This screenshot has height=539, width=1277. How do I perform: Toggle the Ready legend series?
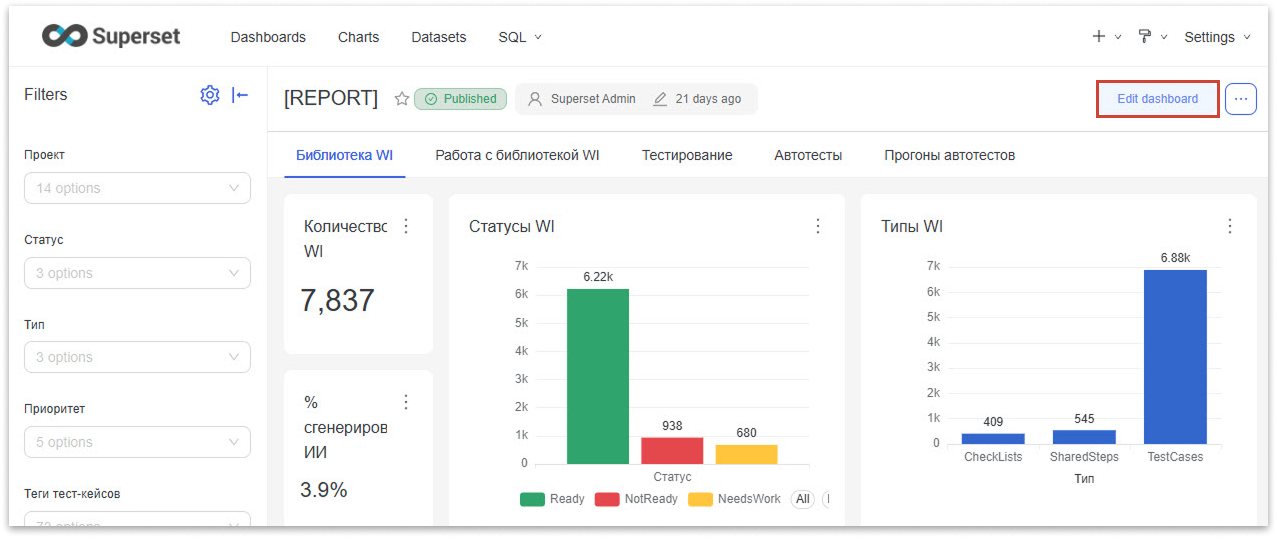click(x=552, y=499)
